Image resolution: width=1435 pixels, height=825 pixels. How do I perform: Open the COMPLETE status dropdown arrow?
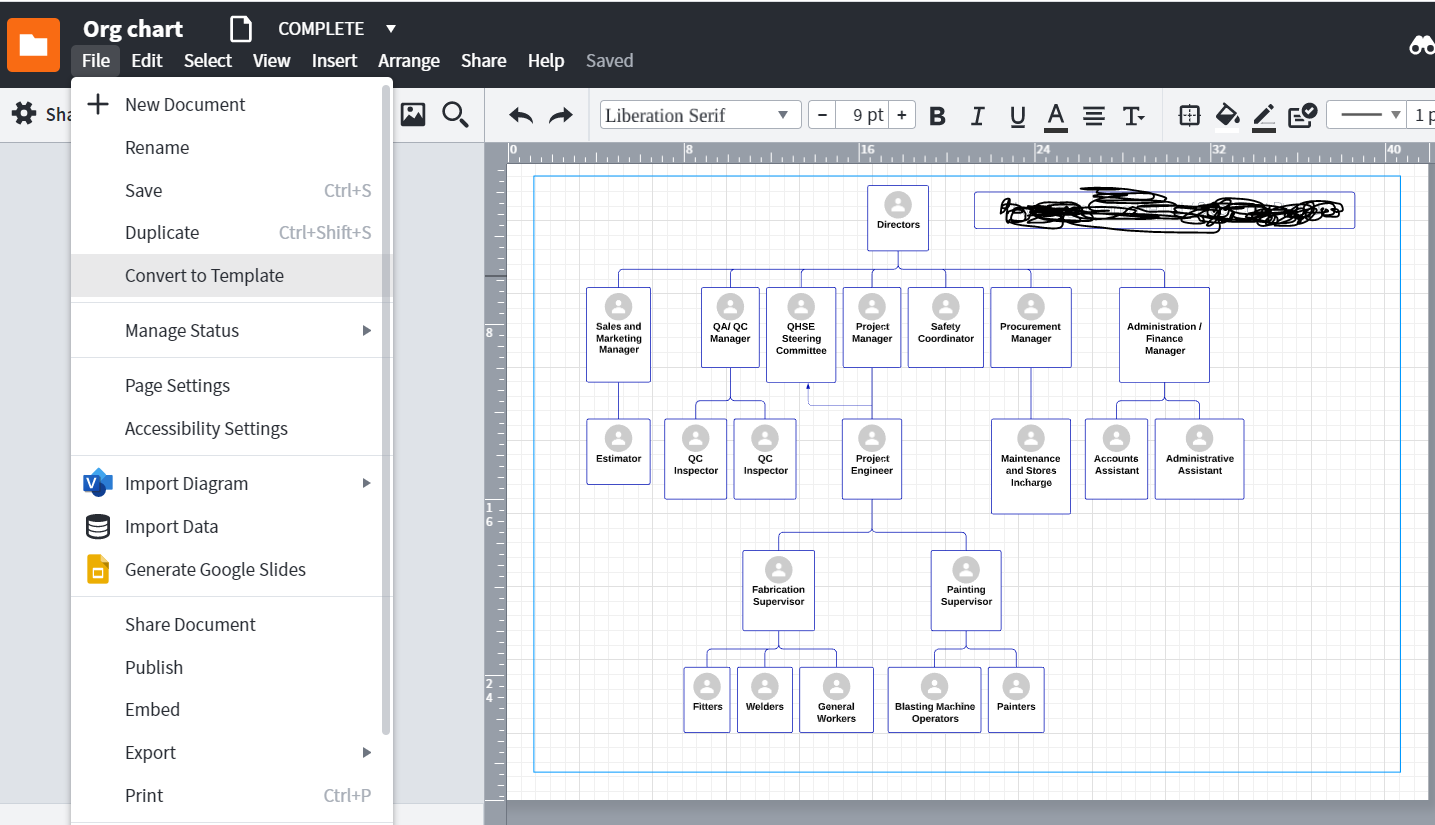(x=391, y=28)
